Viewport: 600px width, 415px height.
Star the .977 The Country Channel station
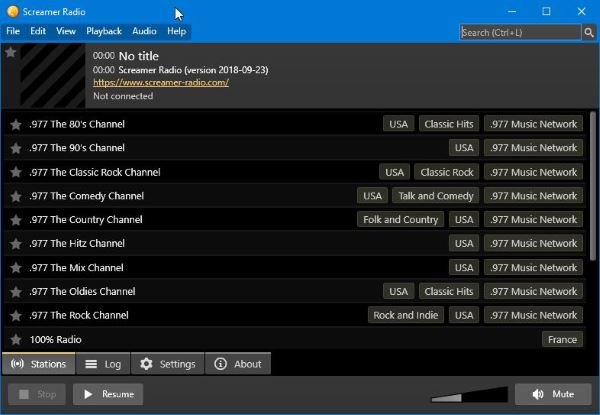tap(16, 220)
